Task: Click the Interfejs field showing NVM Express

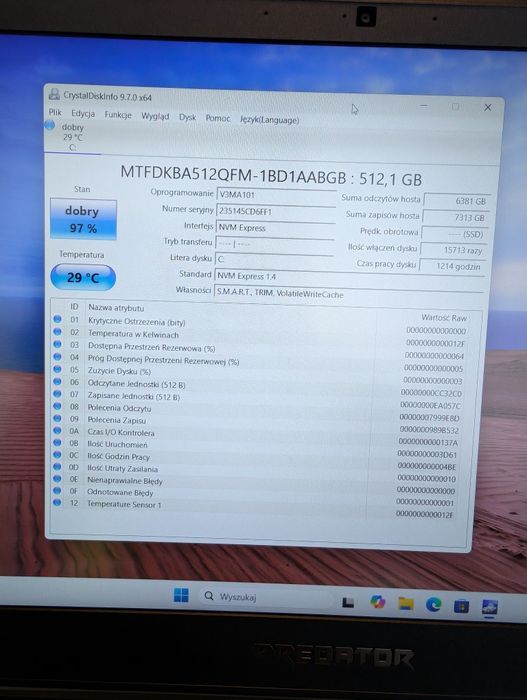Action: click(x=275, y=228)
